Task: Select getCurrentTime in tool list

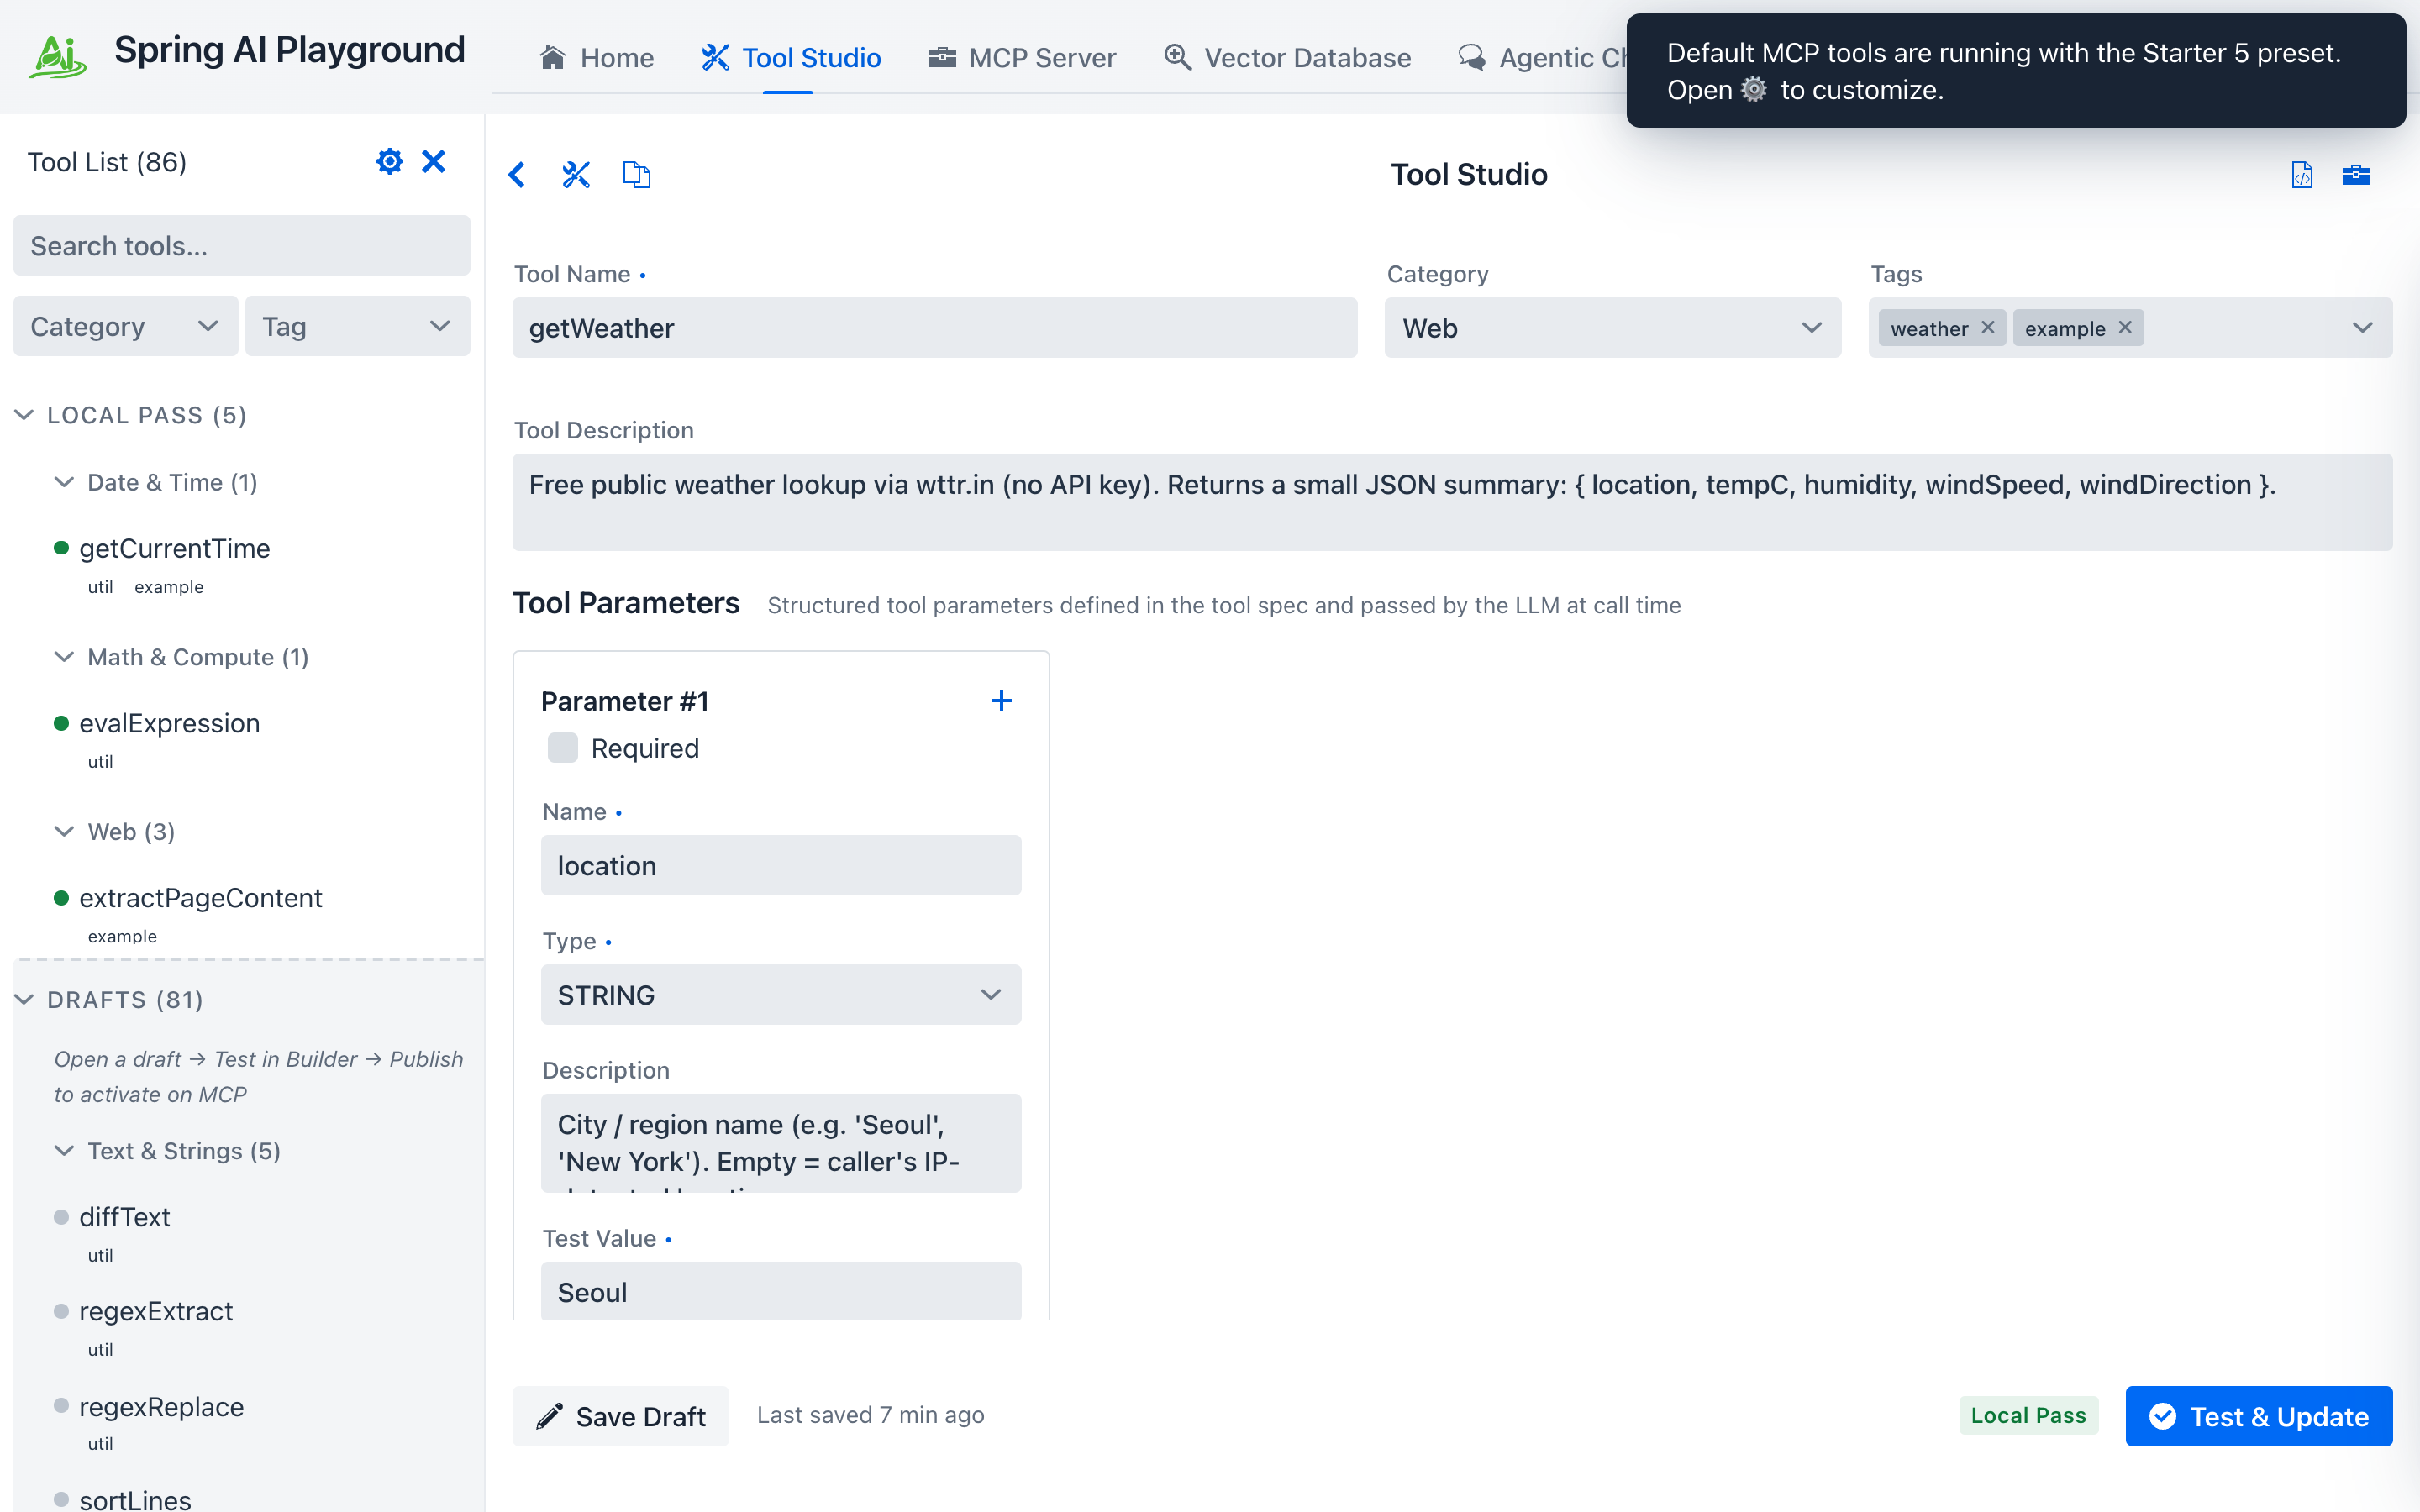Action: 175,548
